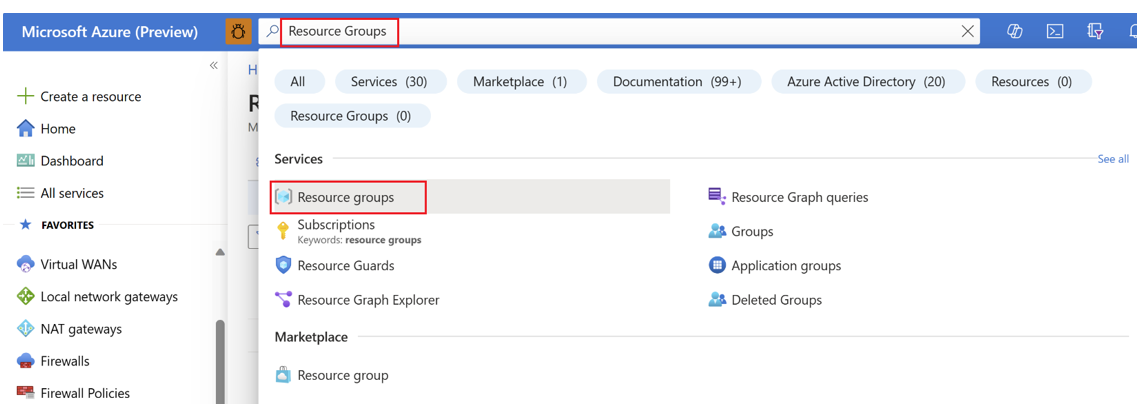Launch Cloud Shell from top bar
Image resolution: width=1137 pixels, height=413 pixels.
click(1055, 32)
